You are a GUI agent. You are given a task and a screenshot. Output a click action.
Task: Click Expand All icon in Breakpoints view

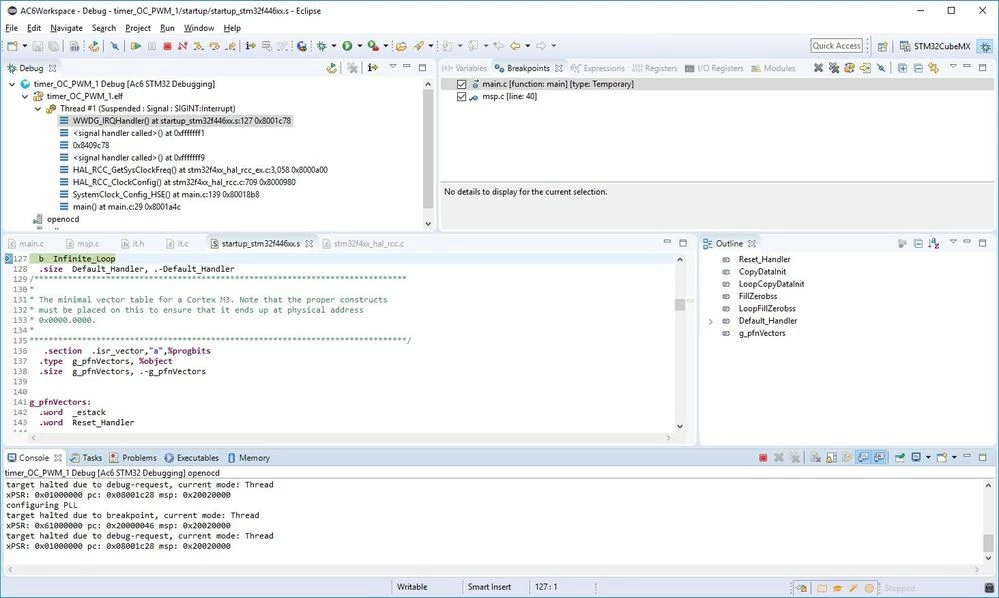coord(903,68)
